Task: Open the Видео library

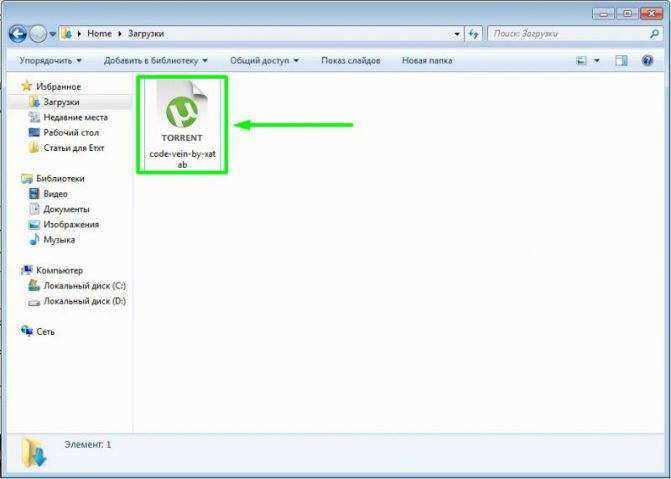Action: pos(55,194)
